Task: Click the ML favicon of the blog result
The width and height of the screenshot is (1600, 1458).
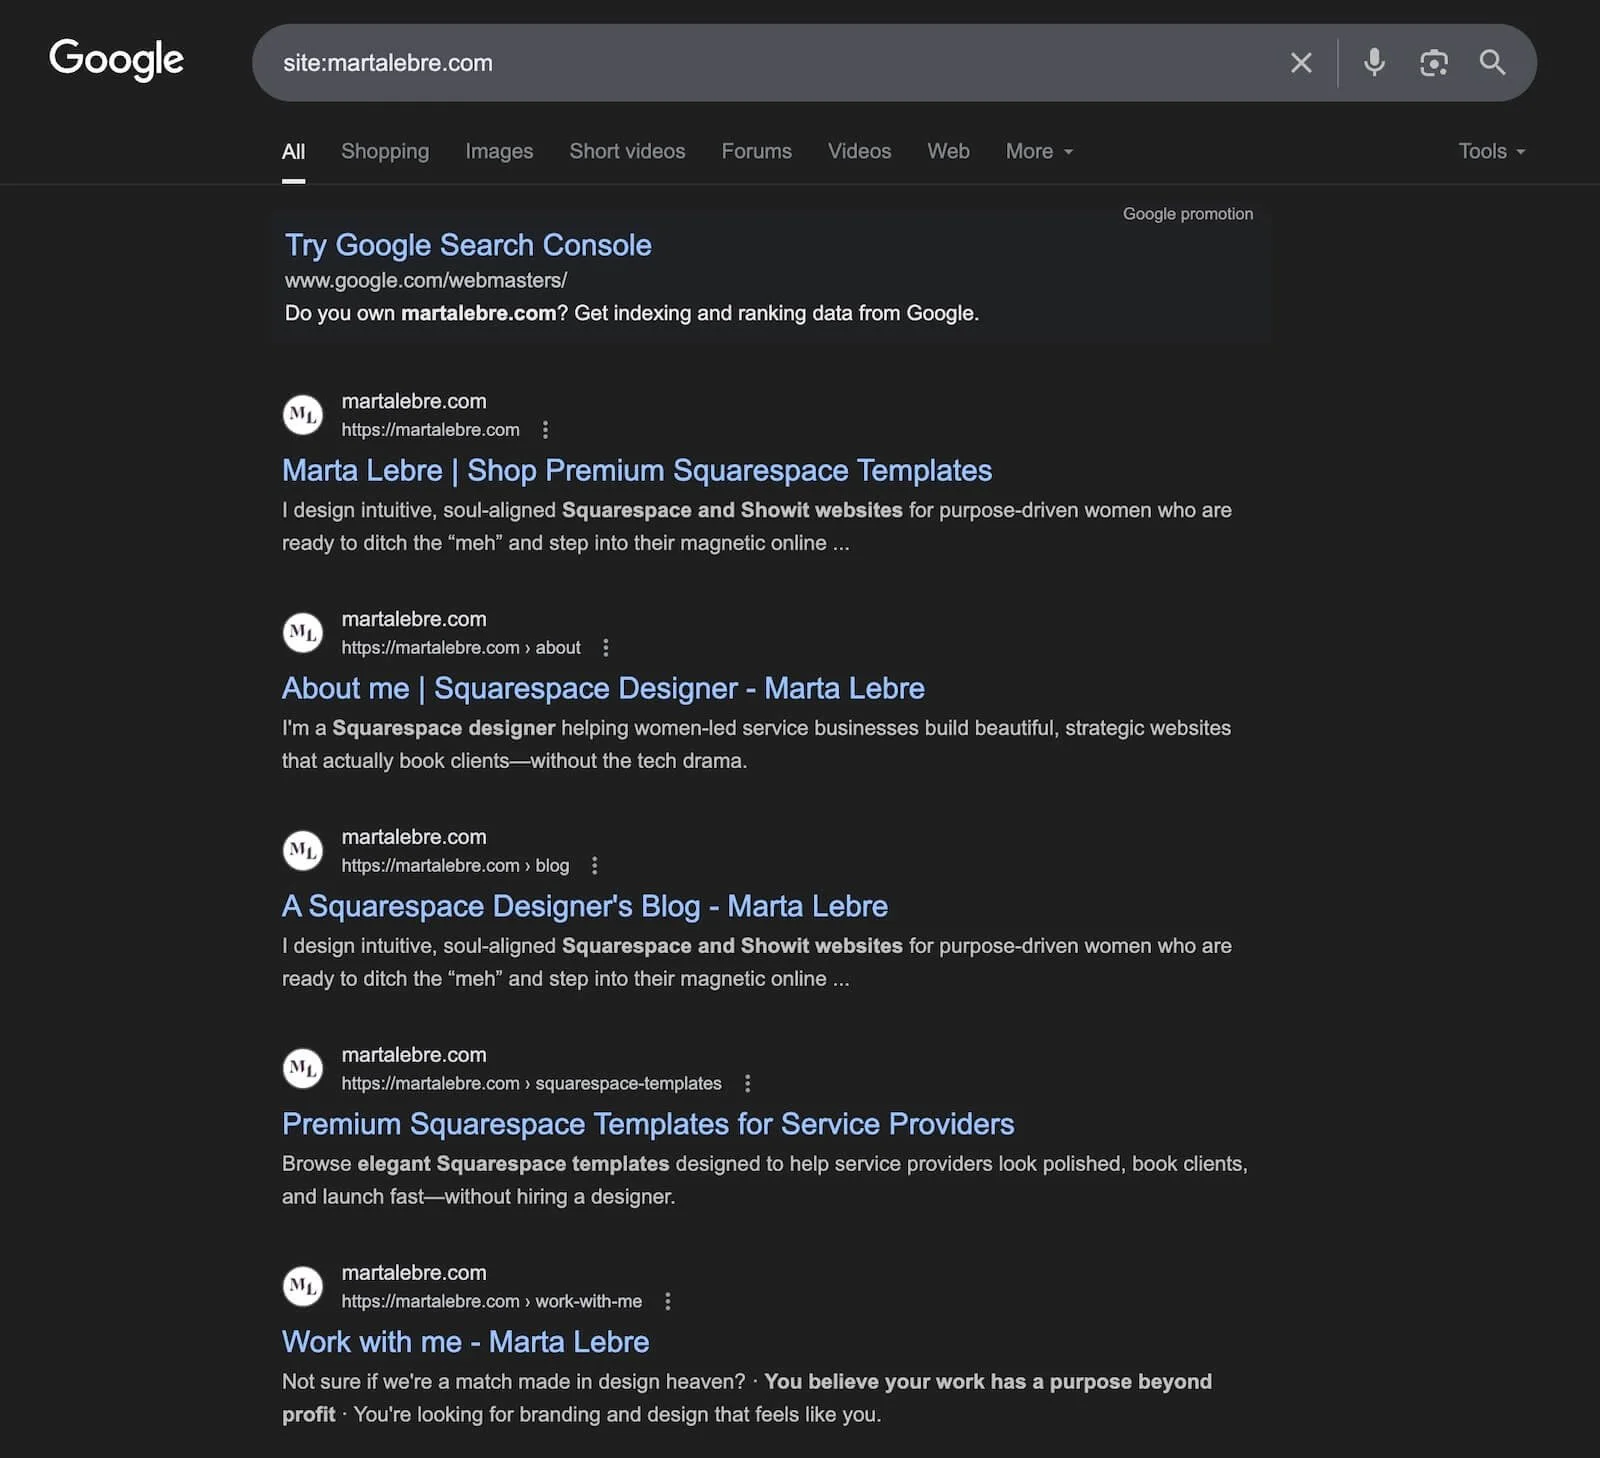Action: click(x=303, y=851)
